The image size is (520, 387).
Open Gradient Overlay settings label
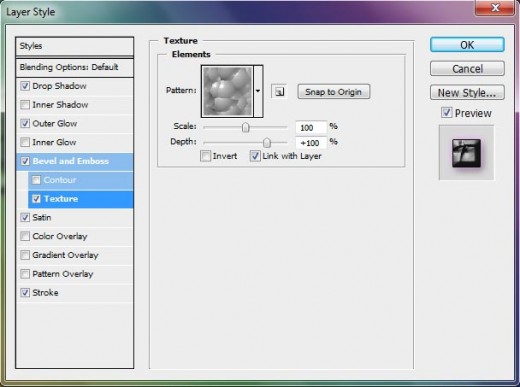point(65,255)
